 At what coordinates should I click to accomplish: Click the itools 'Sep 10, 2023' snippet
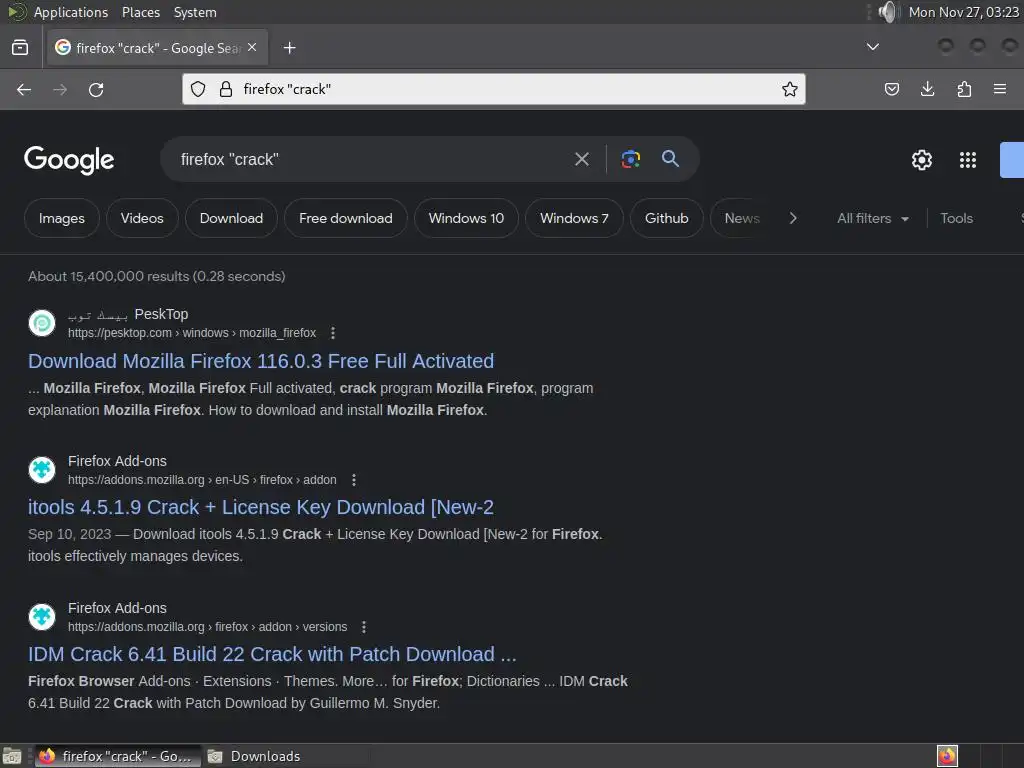click(69, 534)
